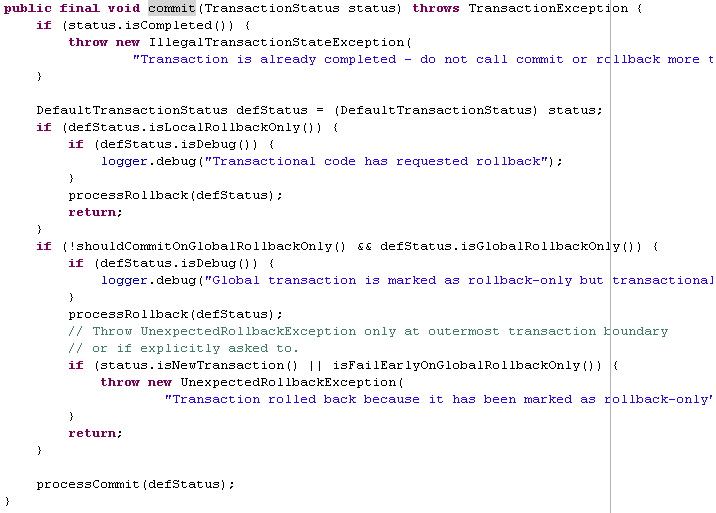
Task: Click the "Global transaction is marked" log string
Action: click(x=458, y=280)
